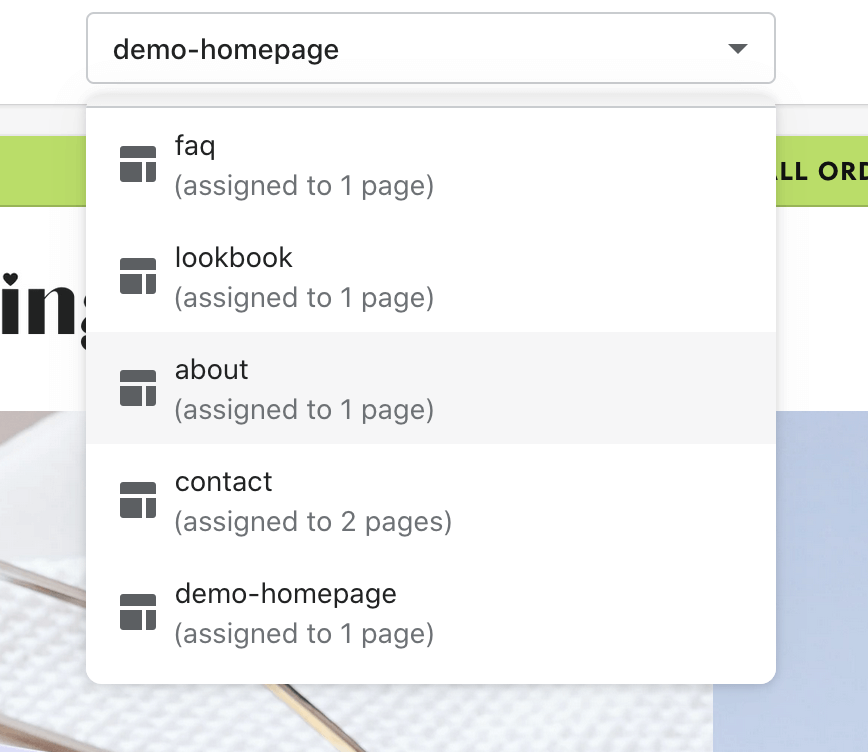Click the template icon next to contact

pyautogui.click(x=140, y=499)
